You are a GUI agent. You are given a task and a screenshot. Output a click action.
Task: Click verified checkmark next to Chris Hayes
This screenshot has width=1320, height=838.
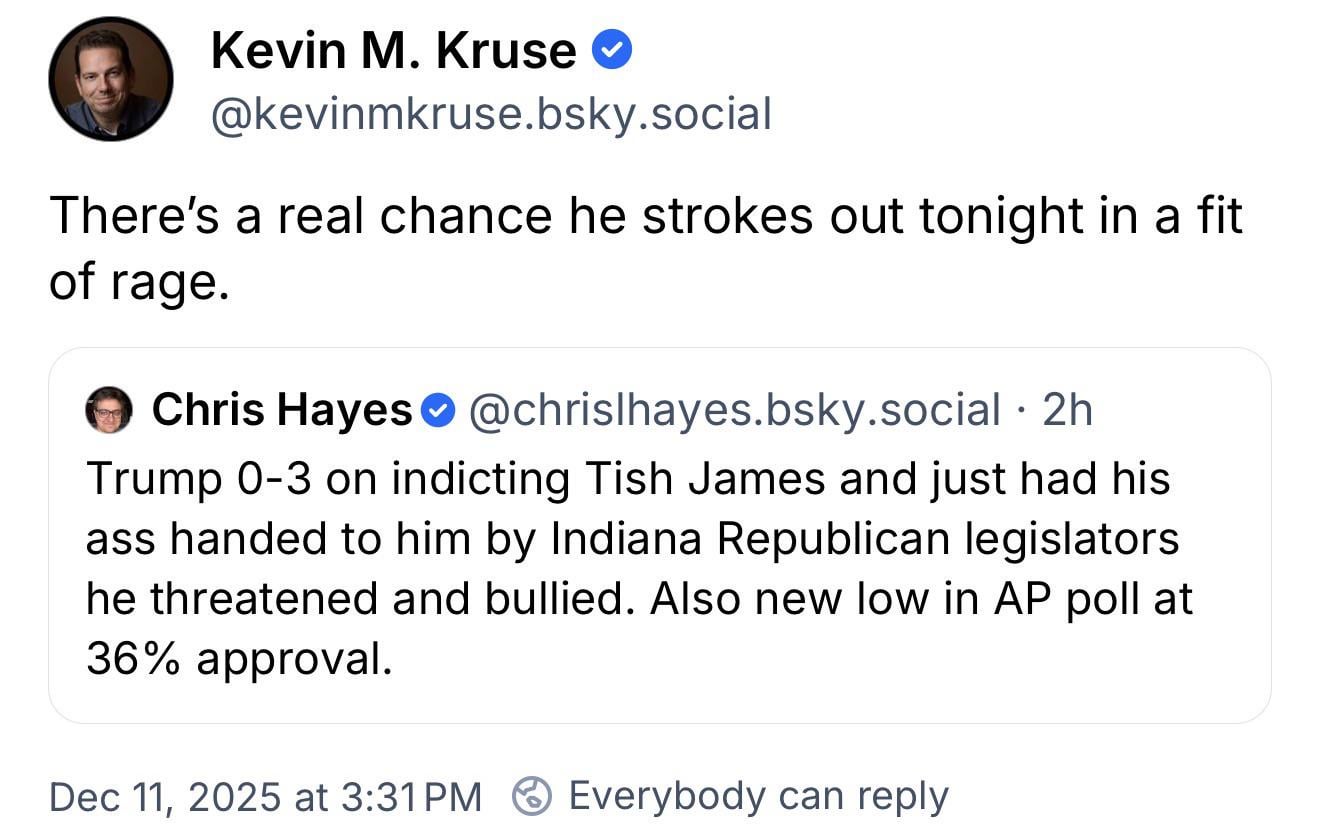tap(439, 410)
